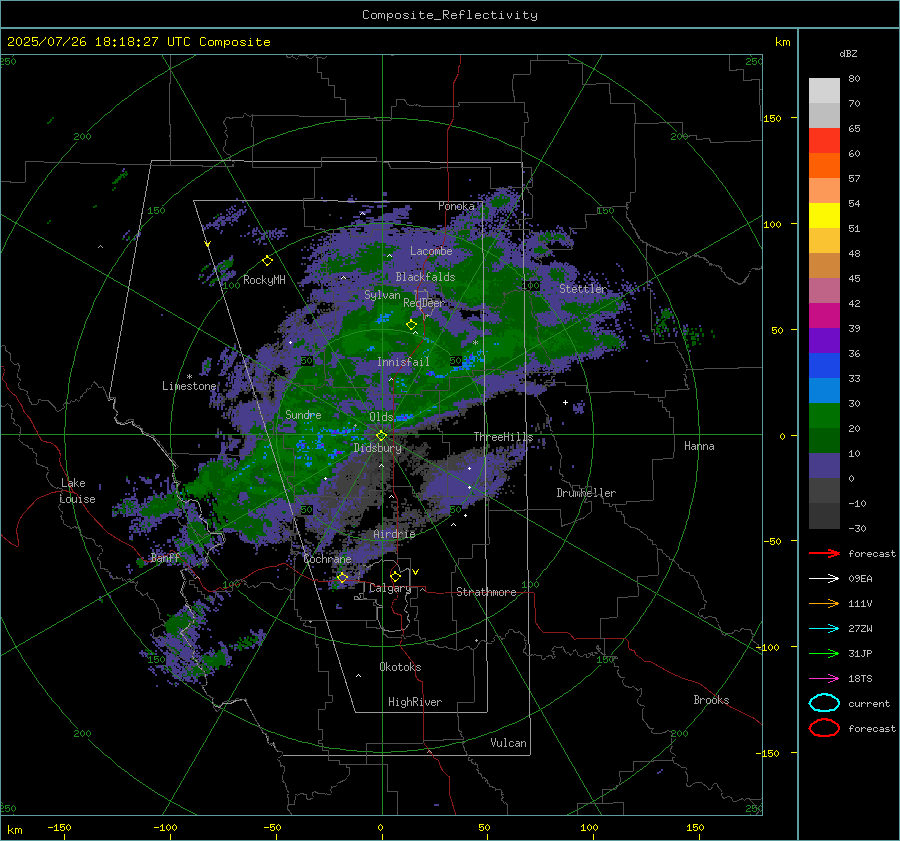Click the -30 value in the dBZ legend
900x841 pixels.
pos(857,528)
